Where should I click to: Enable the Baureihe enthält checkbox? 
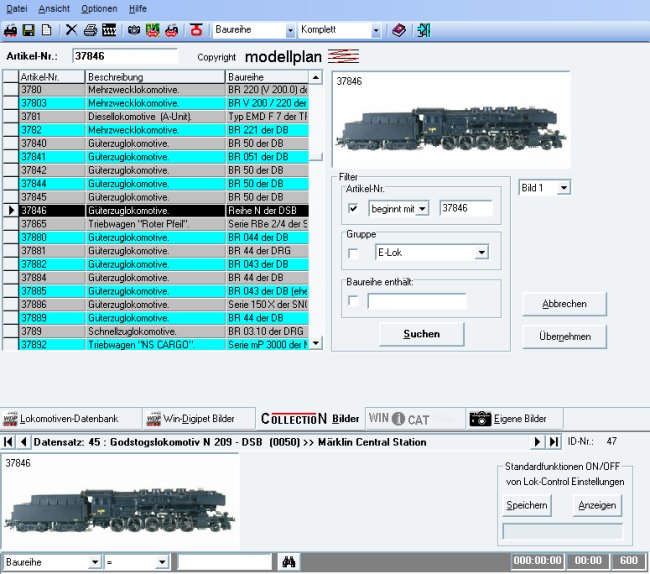(353, 300)
